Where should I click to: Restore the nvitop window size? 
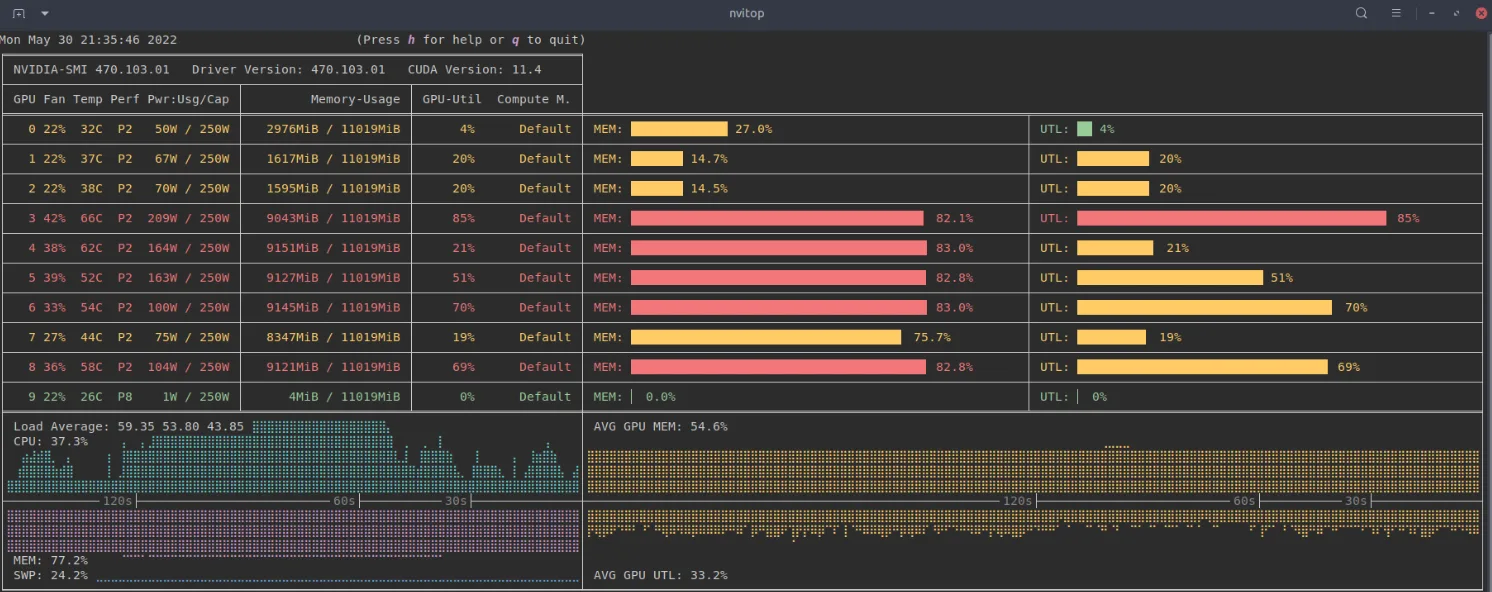1457,13
